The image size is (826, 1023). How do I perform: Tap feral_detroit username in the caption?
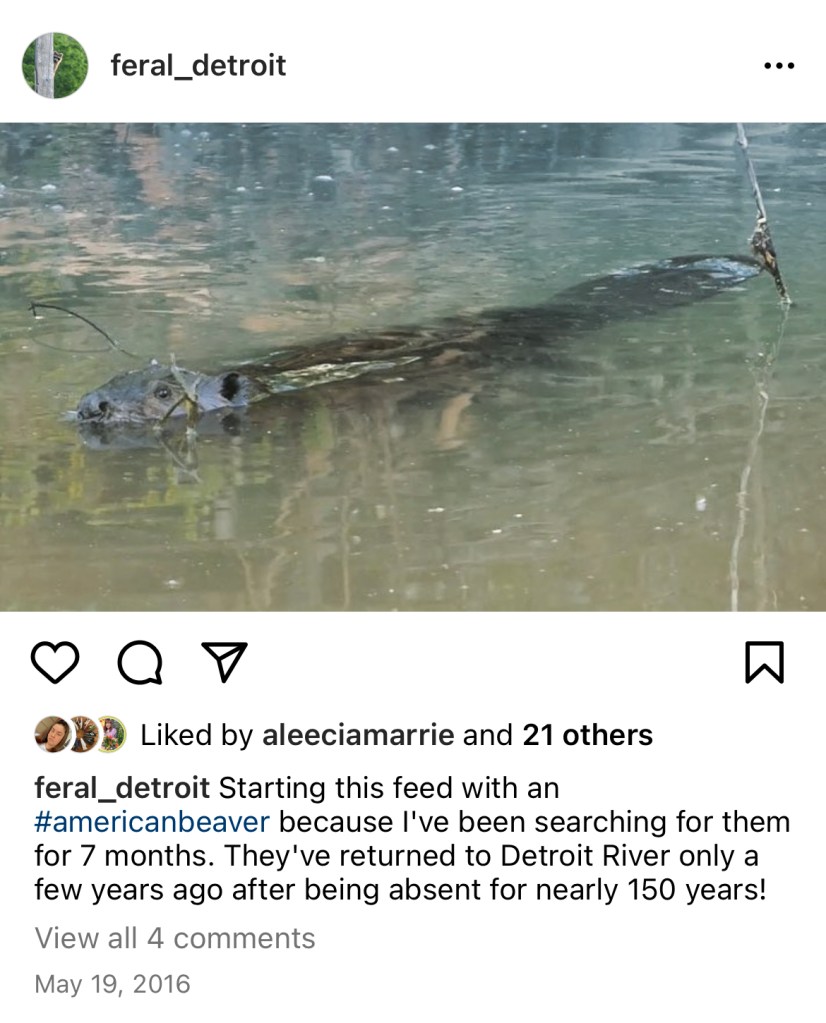tap(122, 788)
